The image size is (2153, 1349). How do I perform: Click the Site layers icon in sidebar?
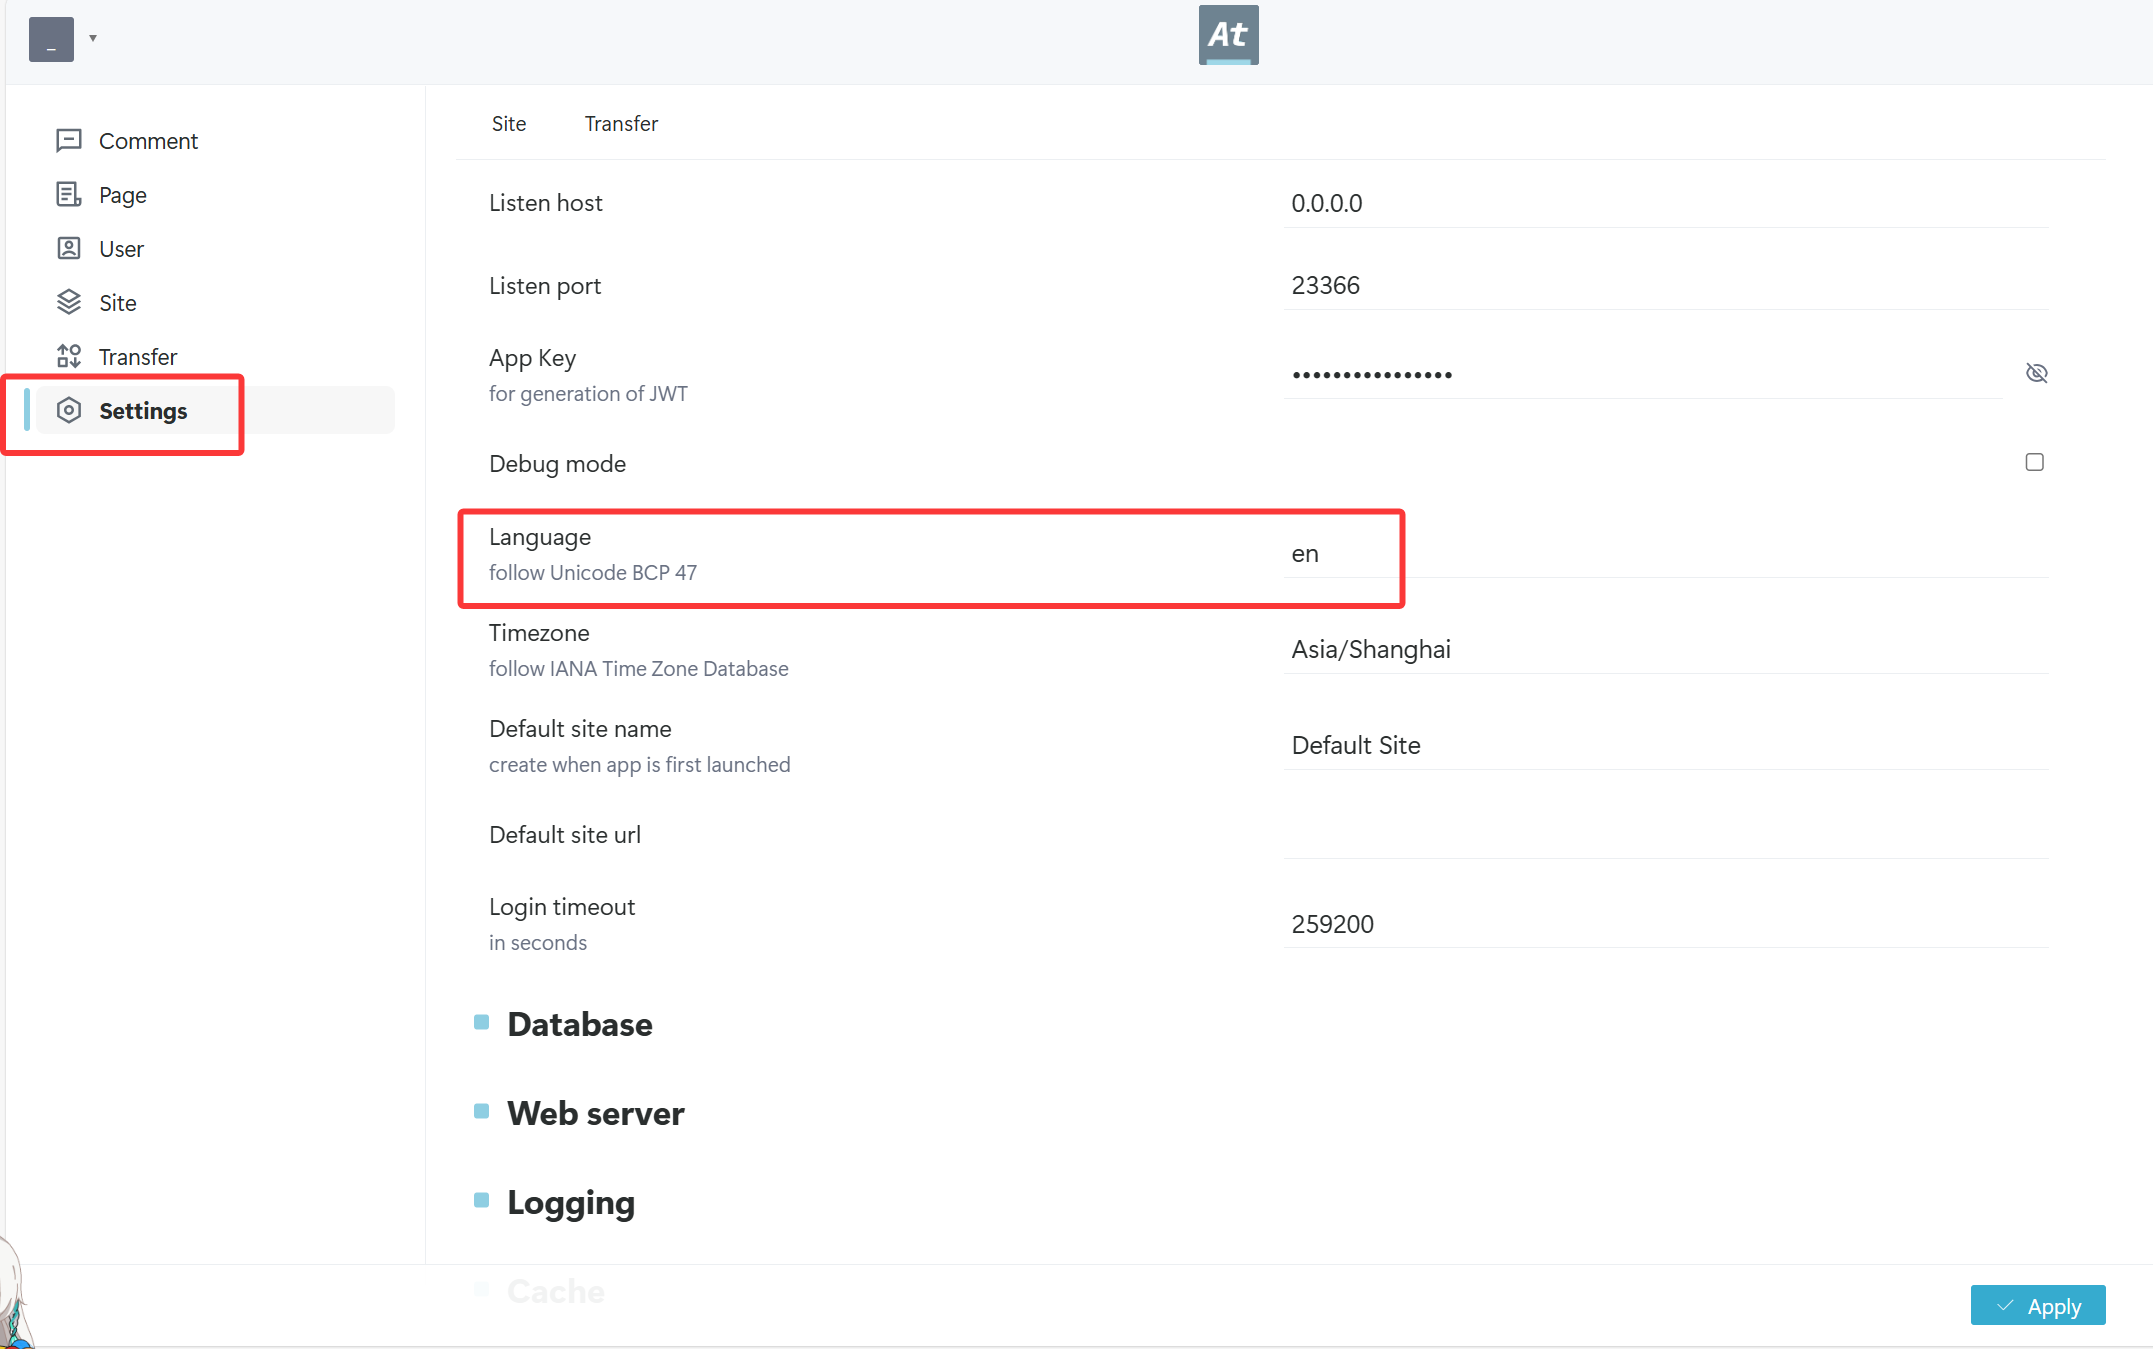[x=69, y=302]
